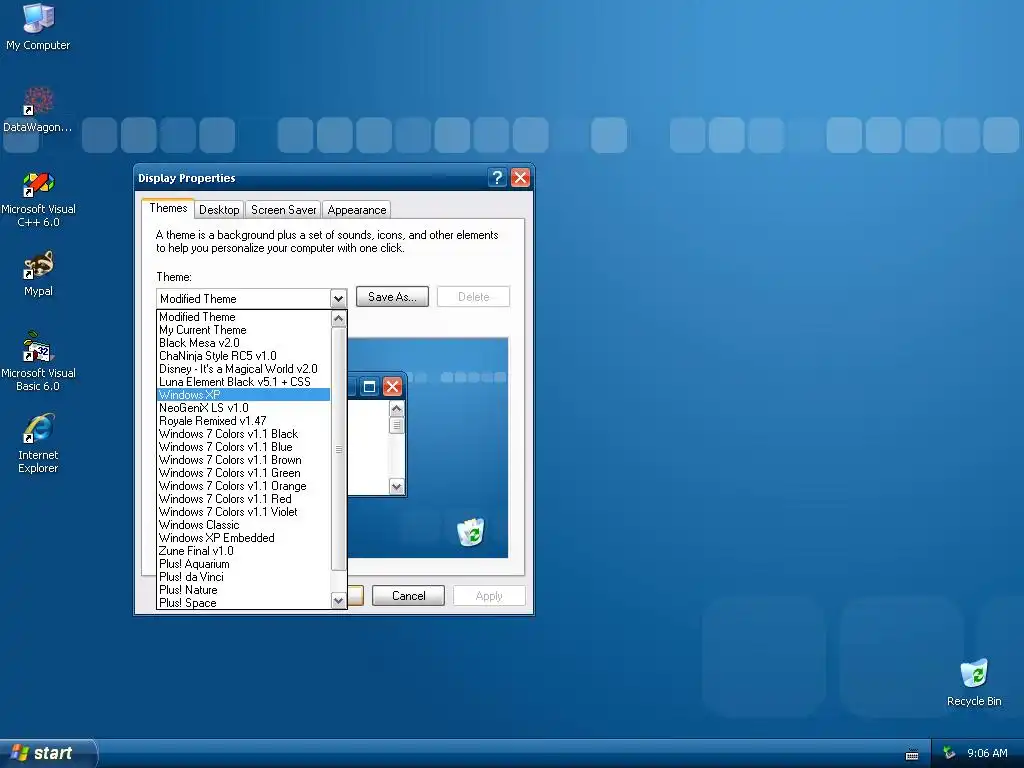The image size is (1024, 768).
Task: Select Microsoft Visual Basic 6.0 shortcut
Action: click(x=38, y=362)
